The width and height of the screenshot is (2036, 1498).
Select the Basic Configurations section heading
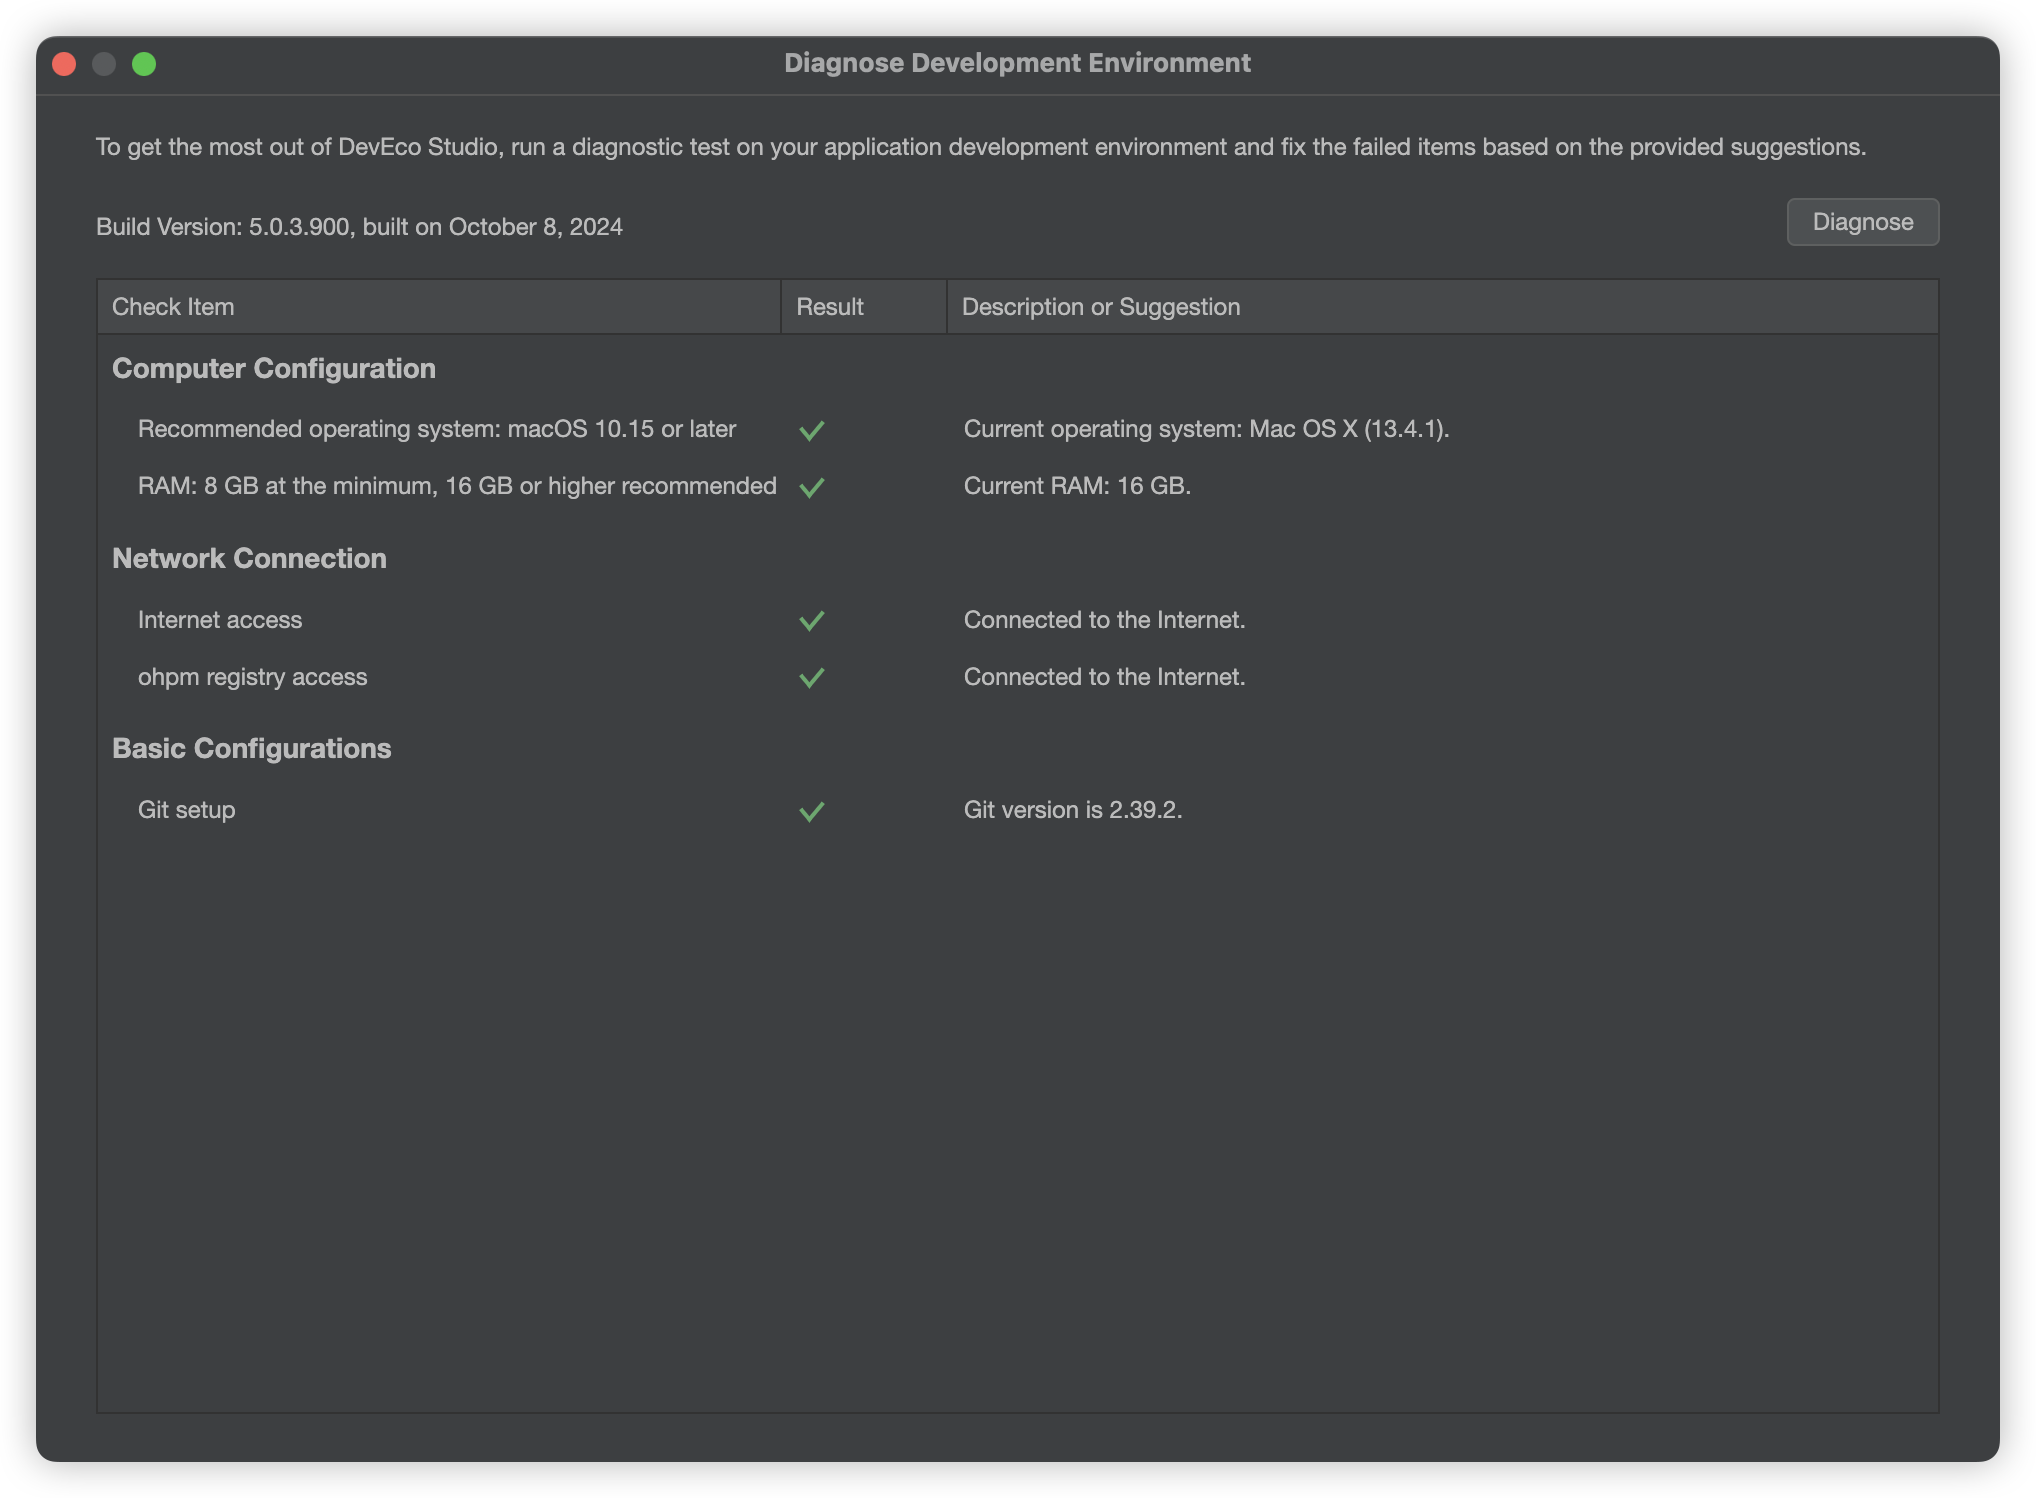[x=251, y=749]
